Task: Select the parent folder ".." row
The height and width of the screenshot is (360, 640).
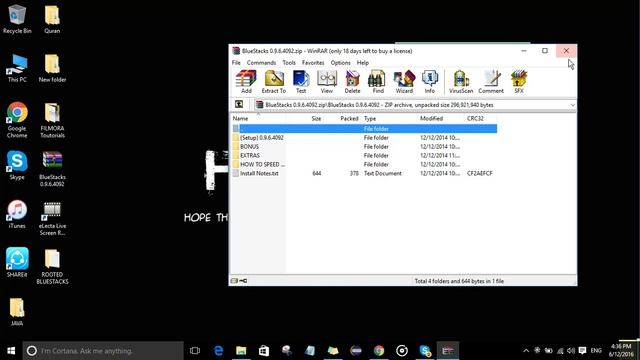Action: click(x=364, y=129)
